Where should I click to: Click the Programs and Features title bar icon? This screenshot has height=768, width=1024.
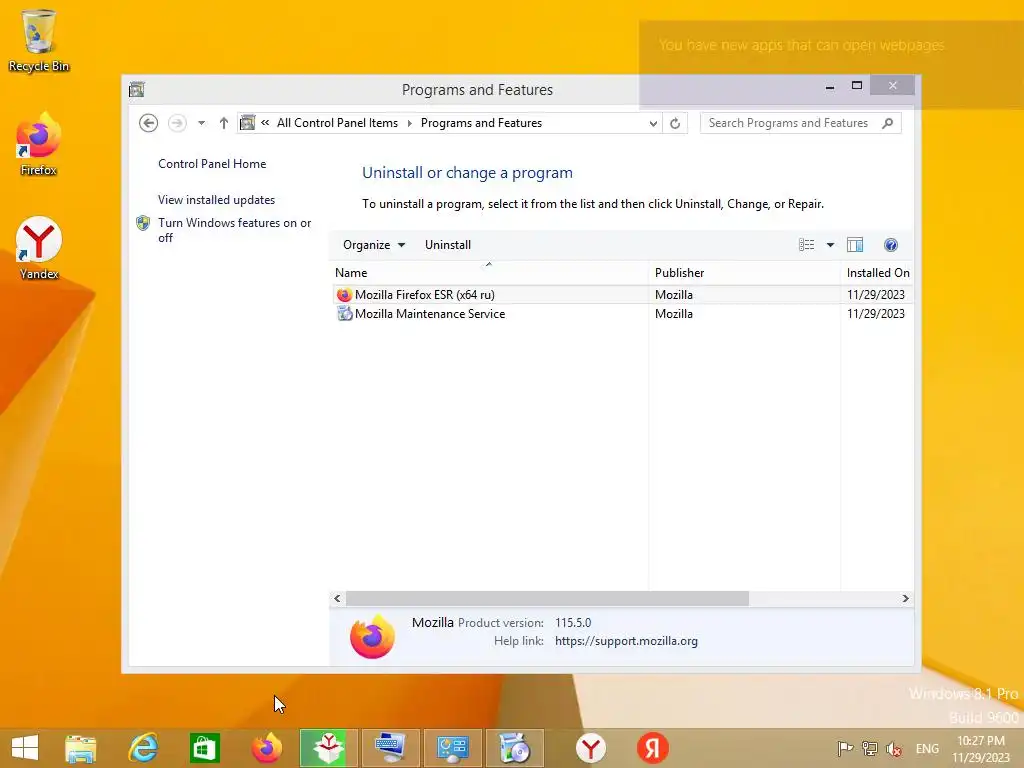coord(136,89)
